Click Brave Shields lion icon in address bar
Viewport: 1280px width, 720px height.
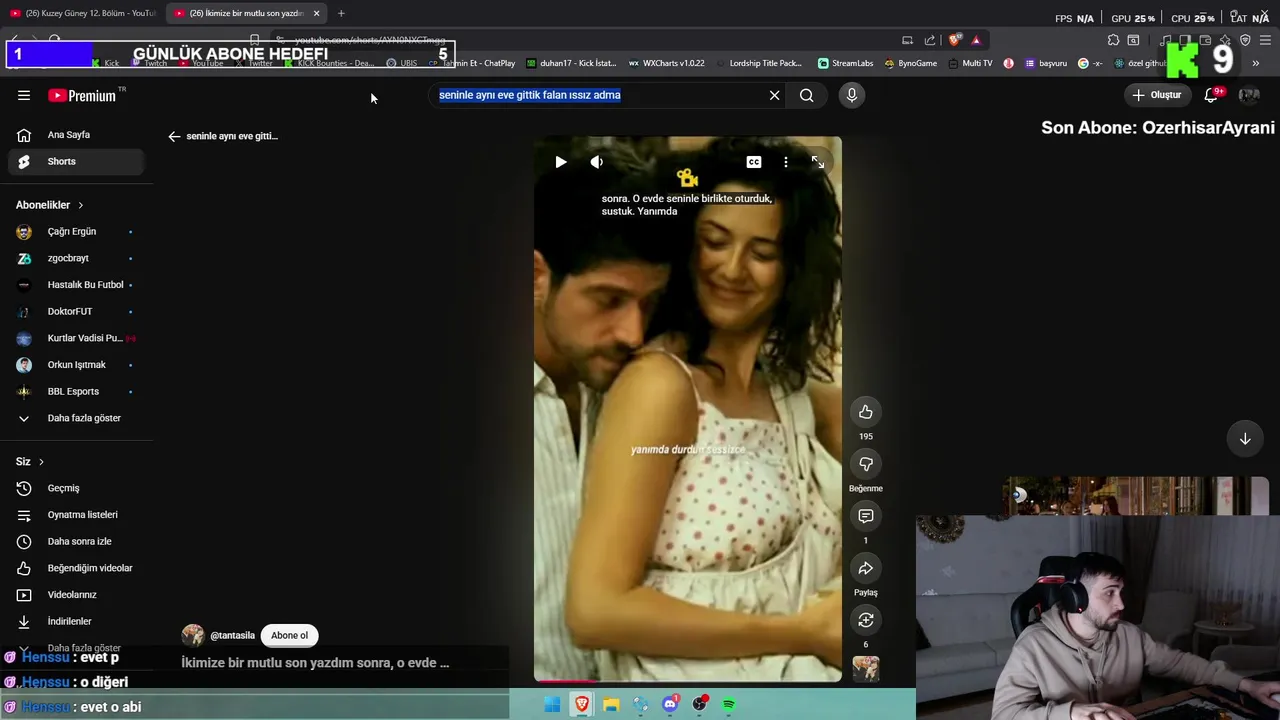coord(955,40)
